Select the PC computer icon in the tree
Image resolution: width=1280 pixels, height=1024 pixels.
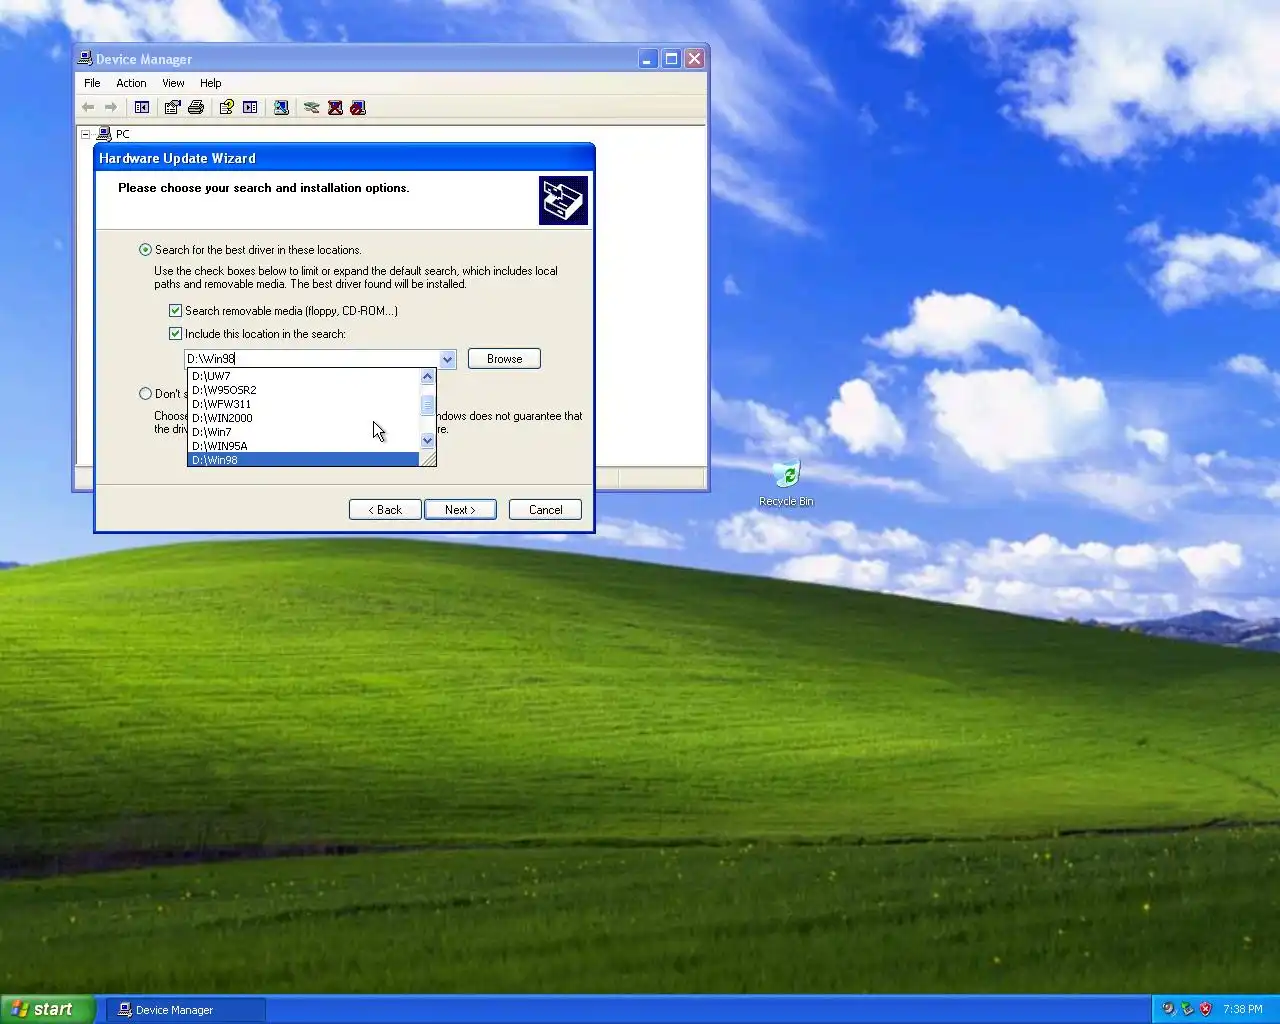104,134
